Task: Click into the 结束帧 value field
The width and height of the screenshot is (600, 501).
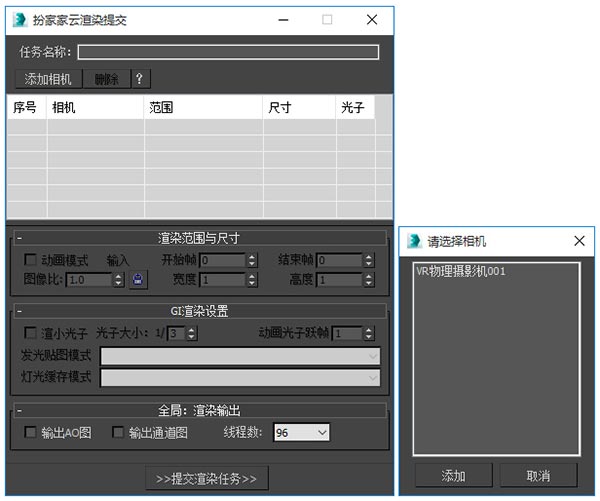Action: point(339,260)
